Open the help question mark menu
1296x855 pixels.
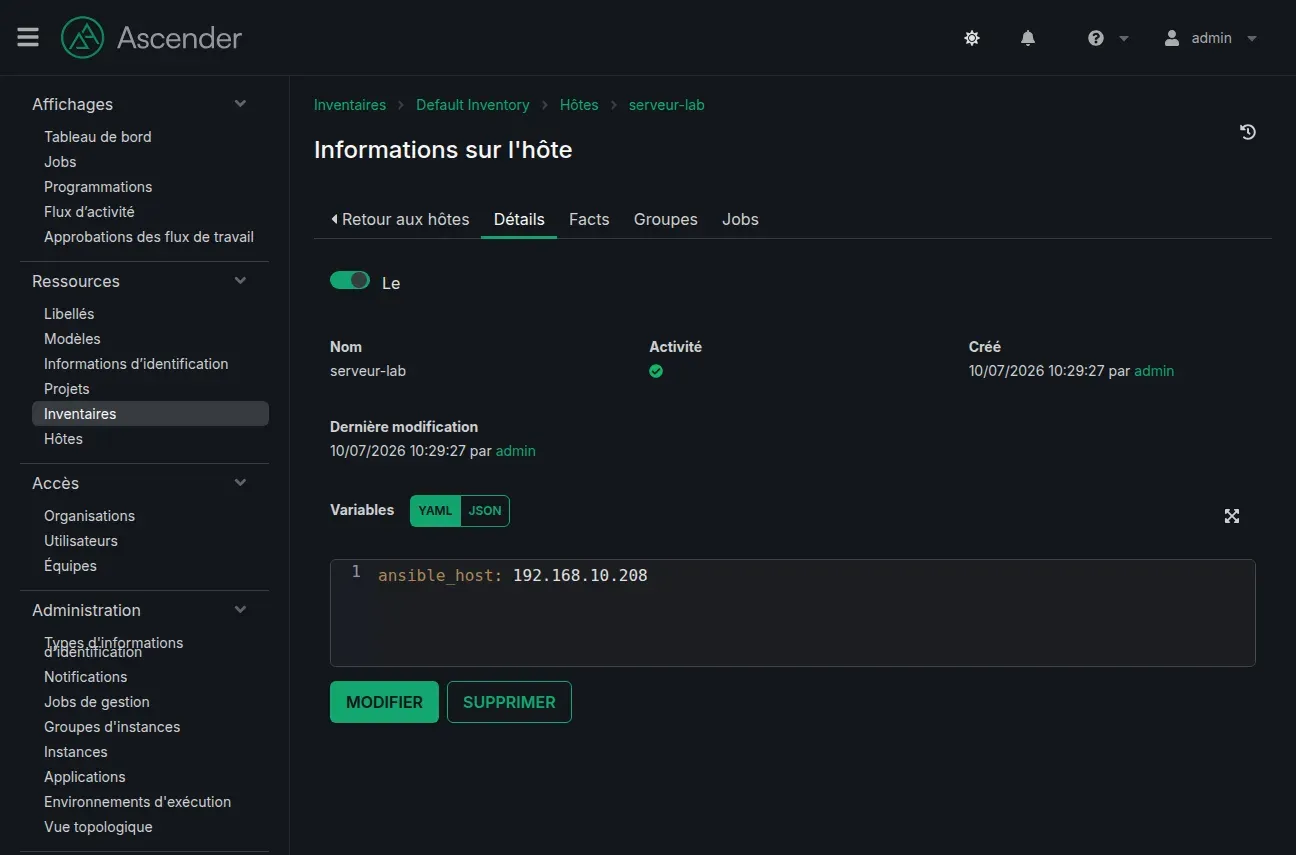point(1108,38)
